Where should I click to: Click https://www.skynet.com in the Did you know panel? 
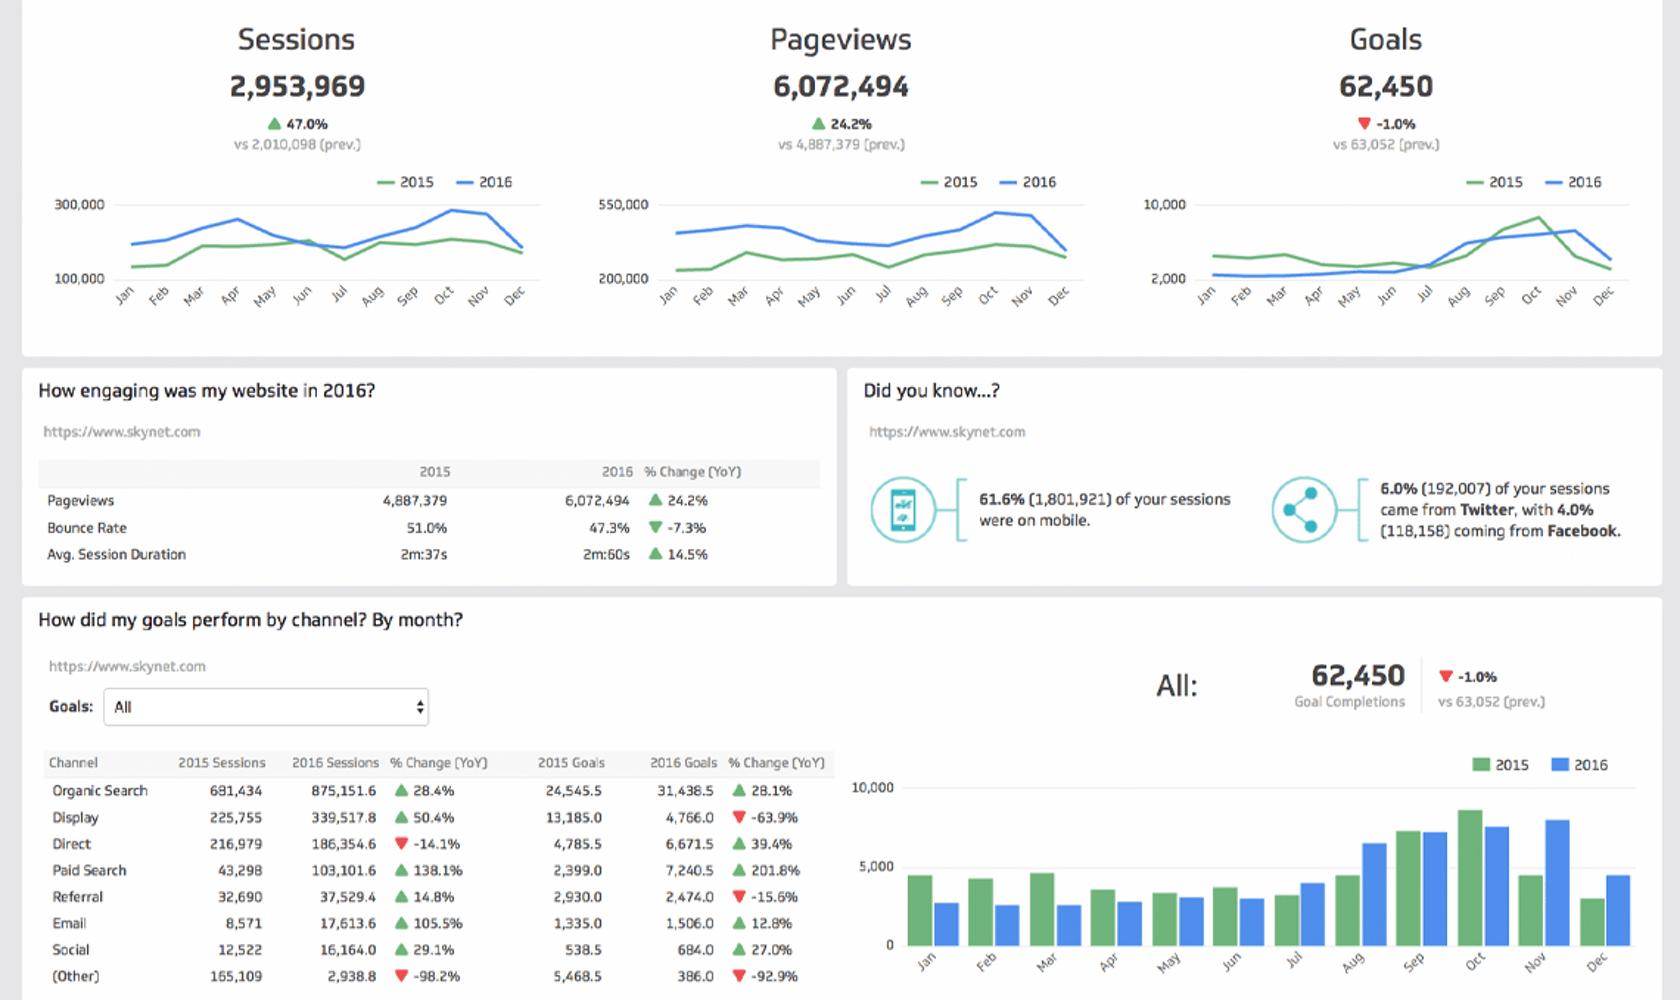pos(947,432)
